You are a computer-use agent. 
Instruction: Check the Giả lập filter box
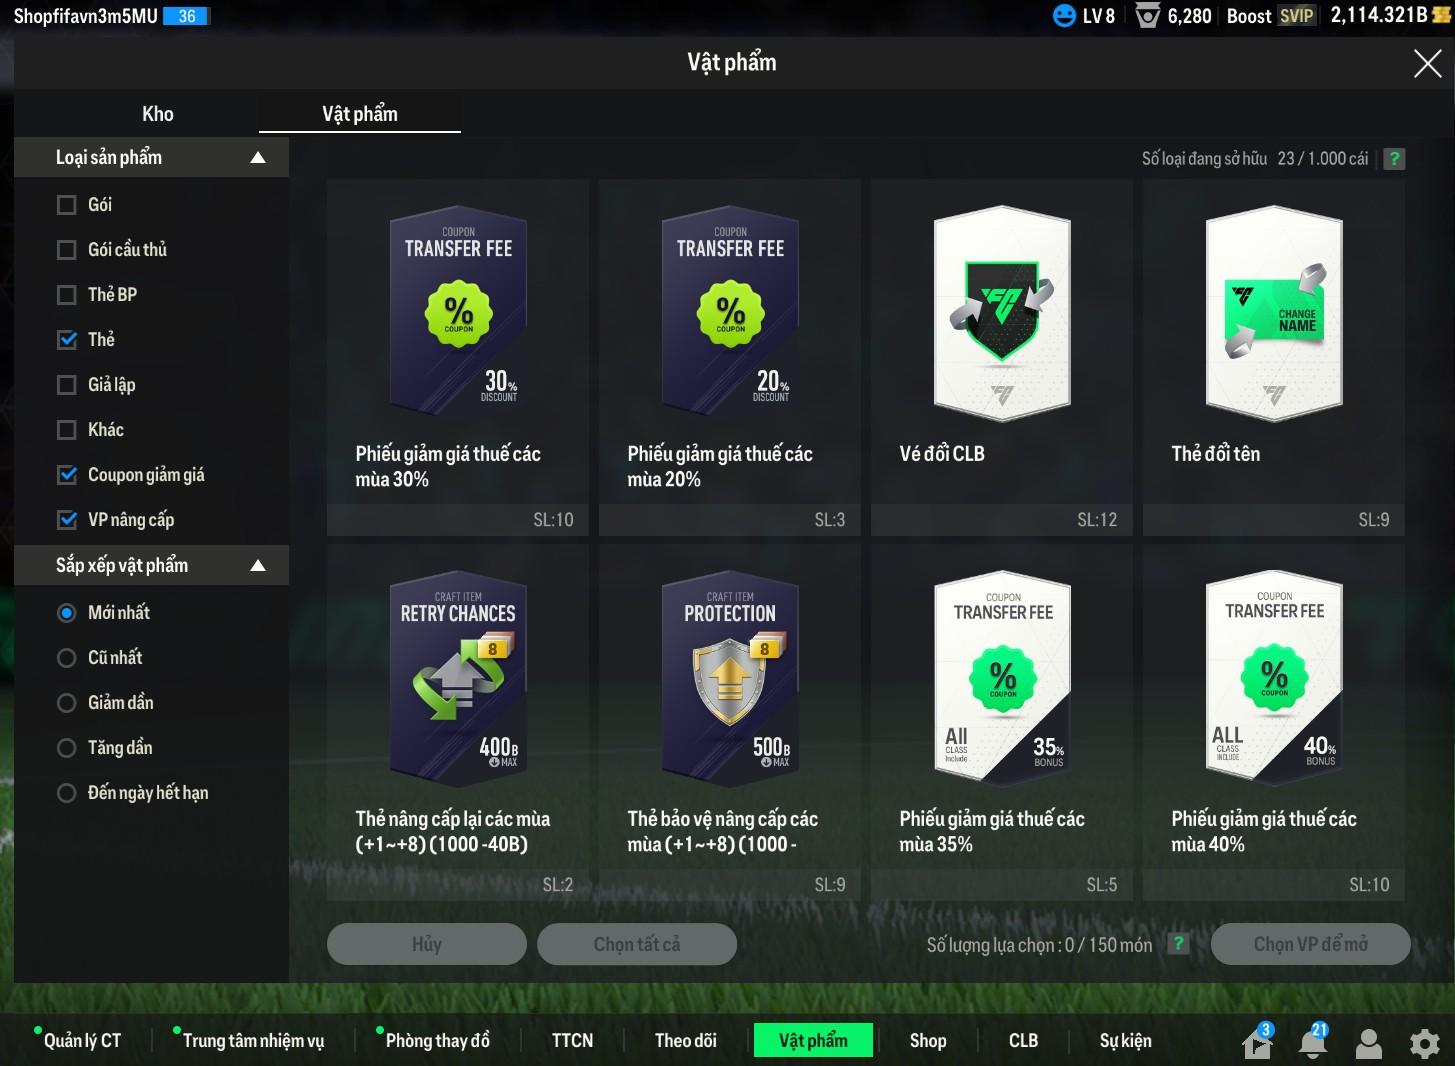[67, 385]
